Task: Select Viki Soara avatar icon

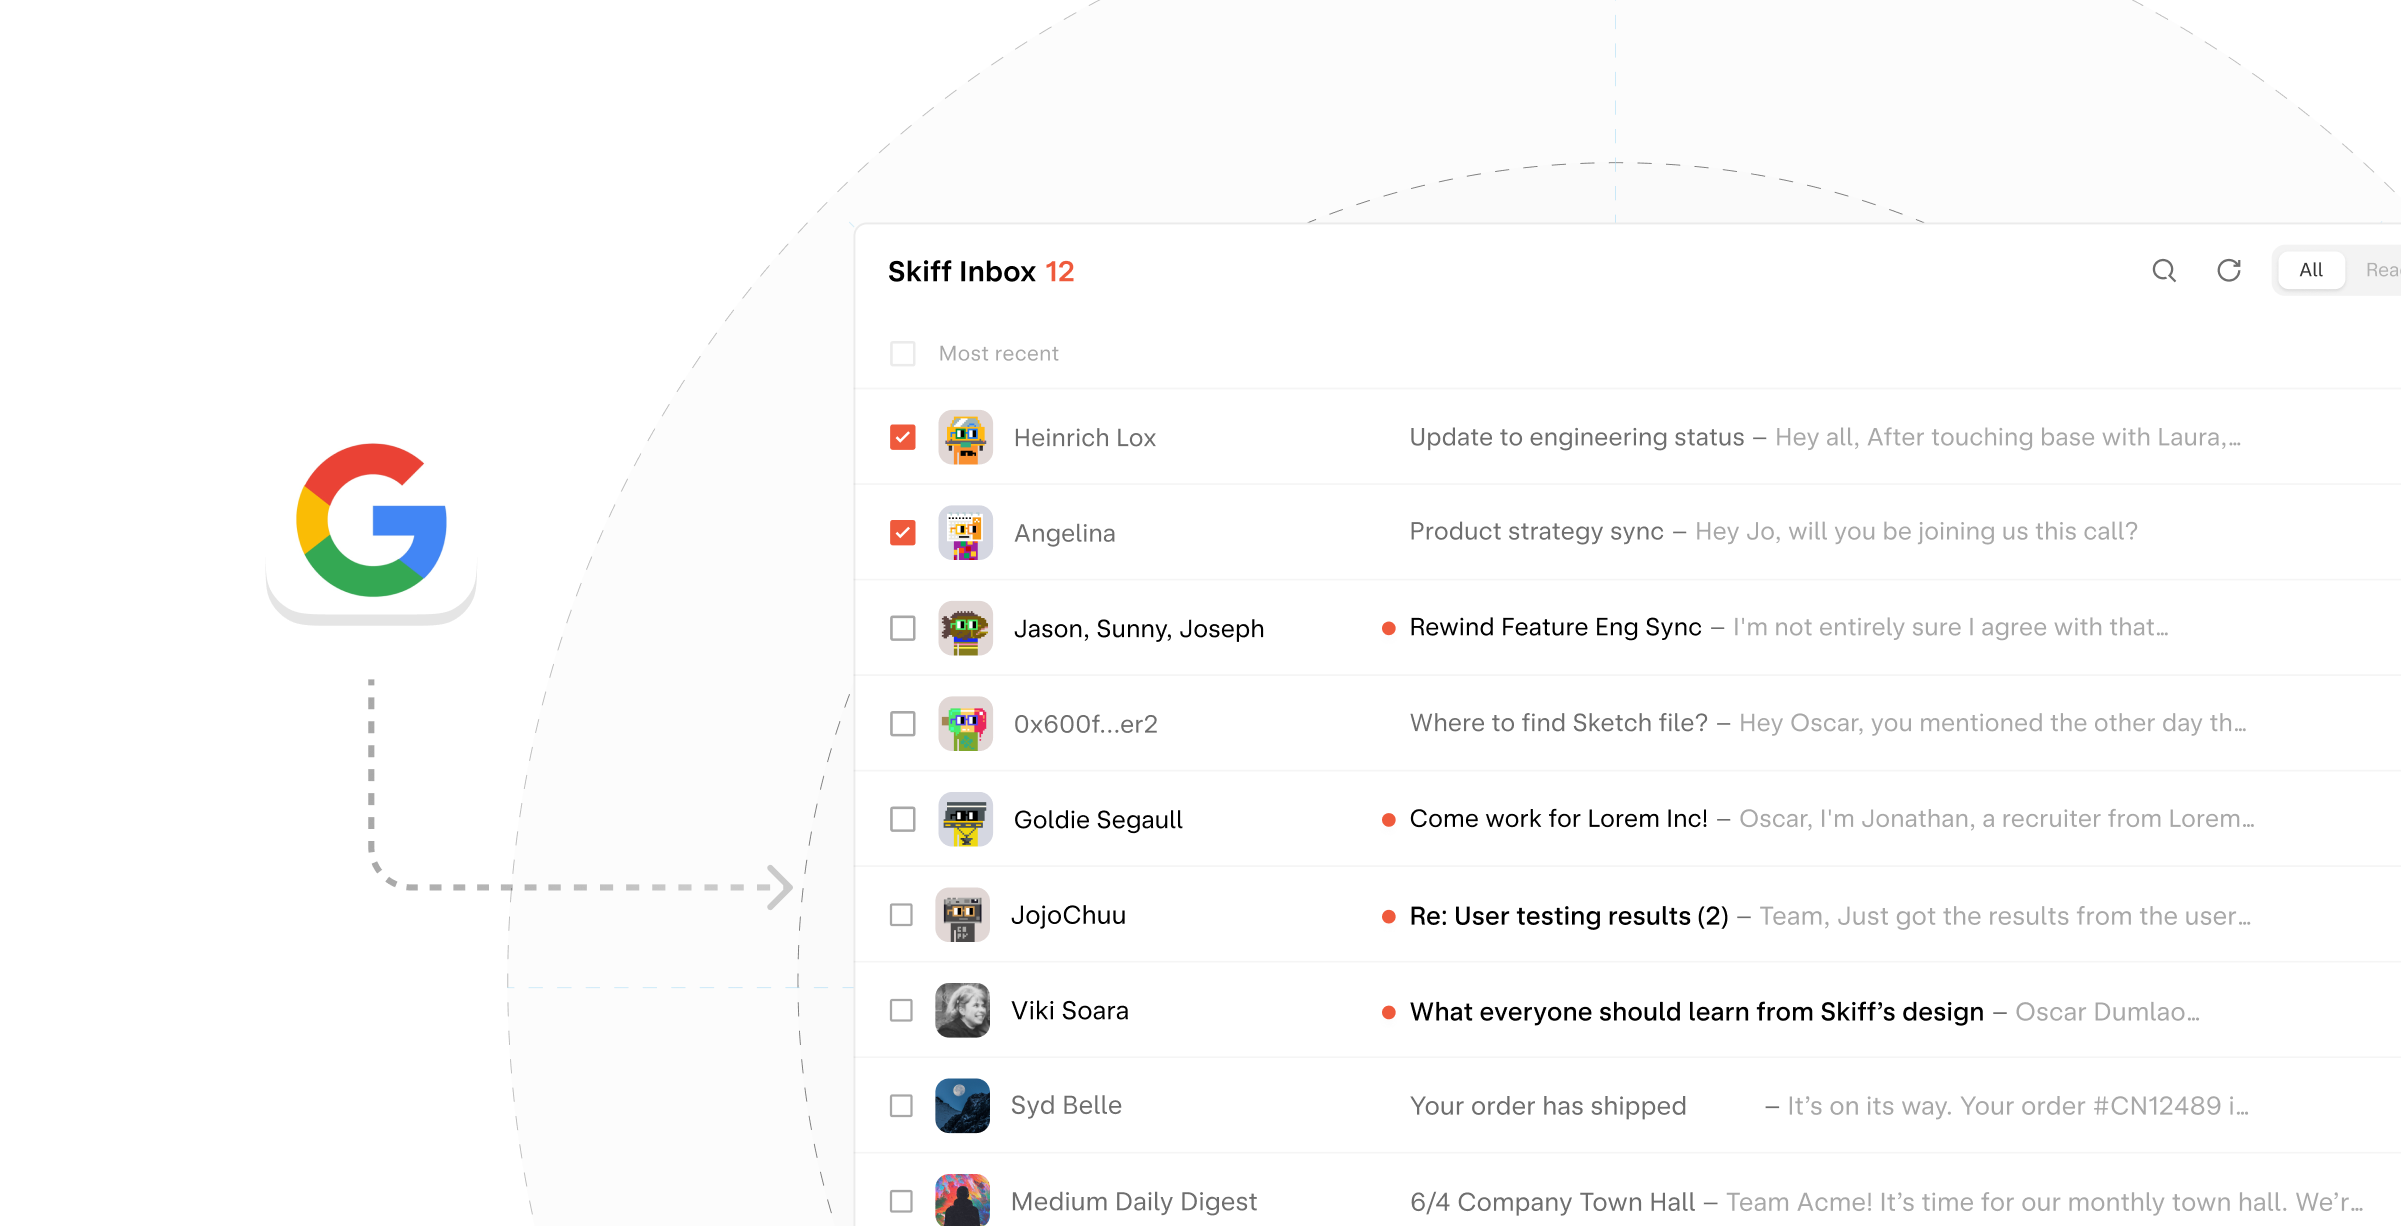Action: coord(963,1010)
